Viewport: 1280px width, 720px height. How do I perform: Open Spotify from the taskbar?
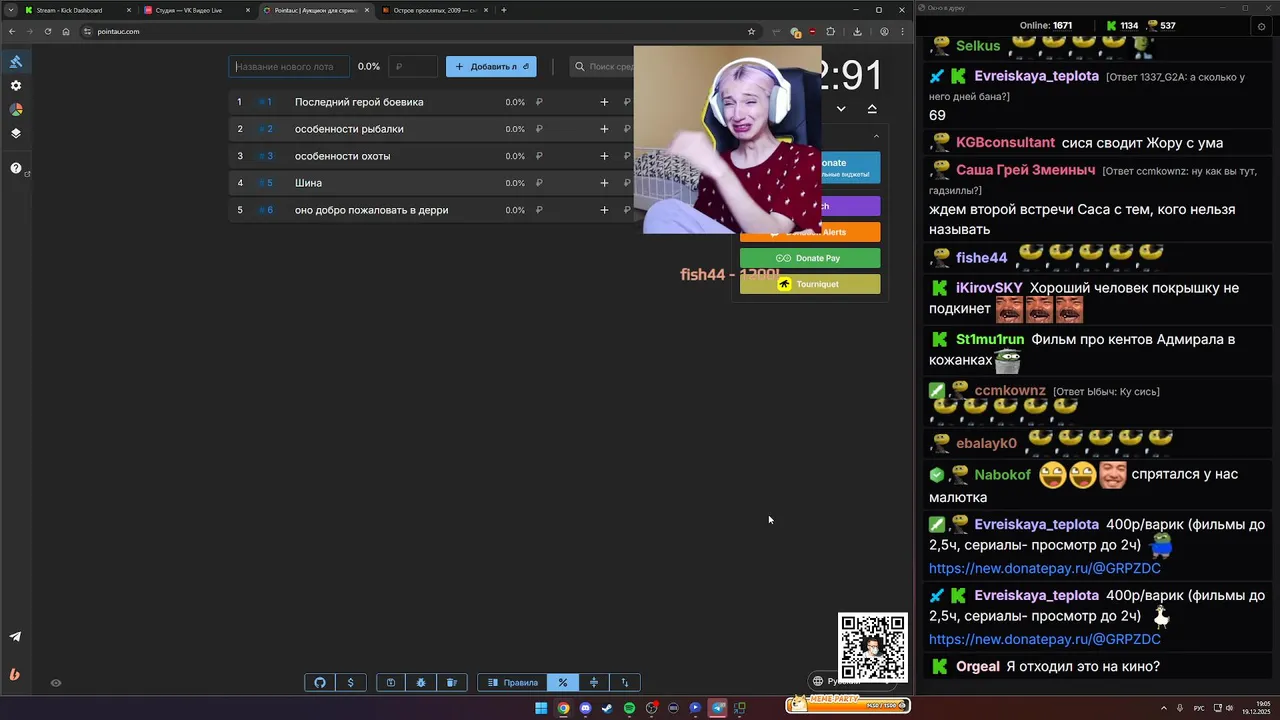pyautogui.click(x=629, y=708)
